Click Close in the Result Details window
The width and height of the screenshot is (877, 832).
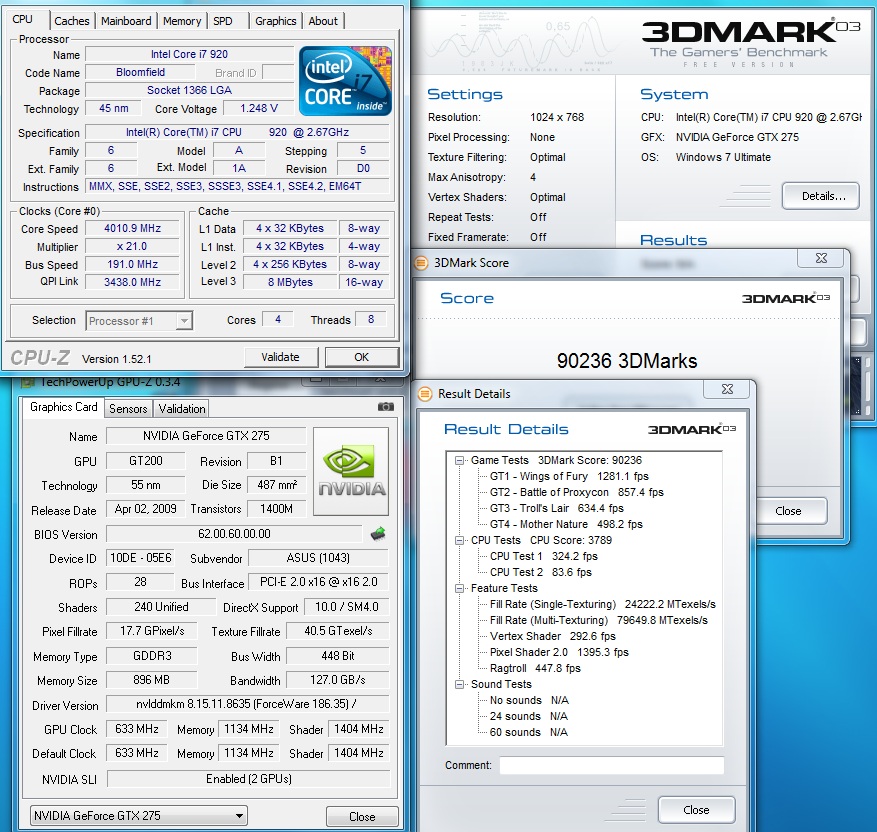click(x=696, y=810)
